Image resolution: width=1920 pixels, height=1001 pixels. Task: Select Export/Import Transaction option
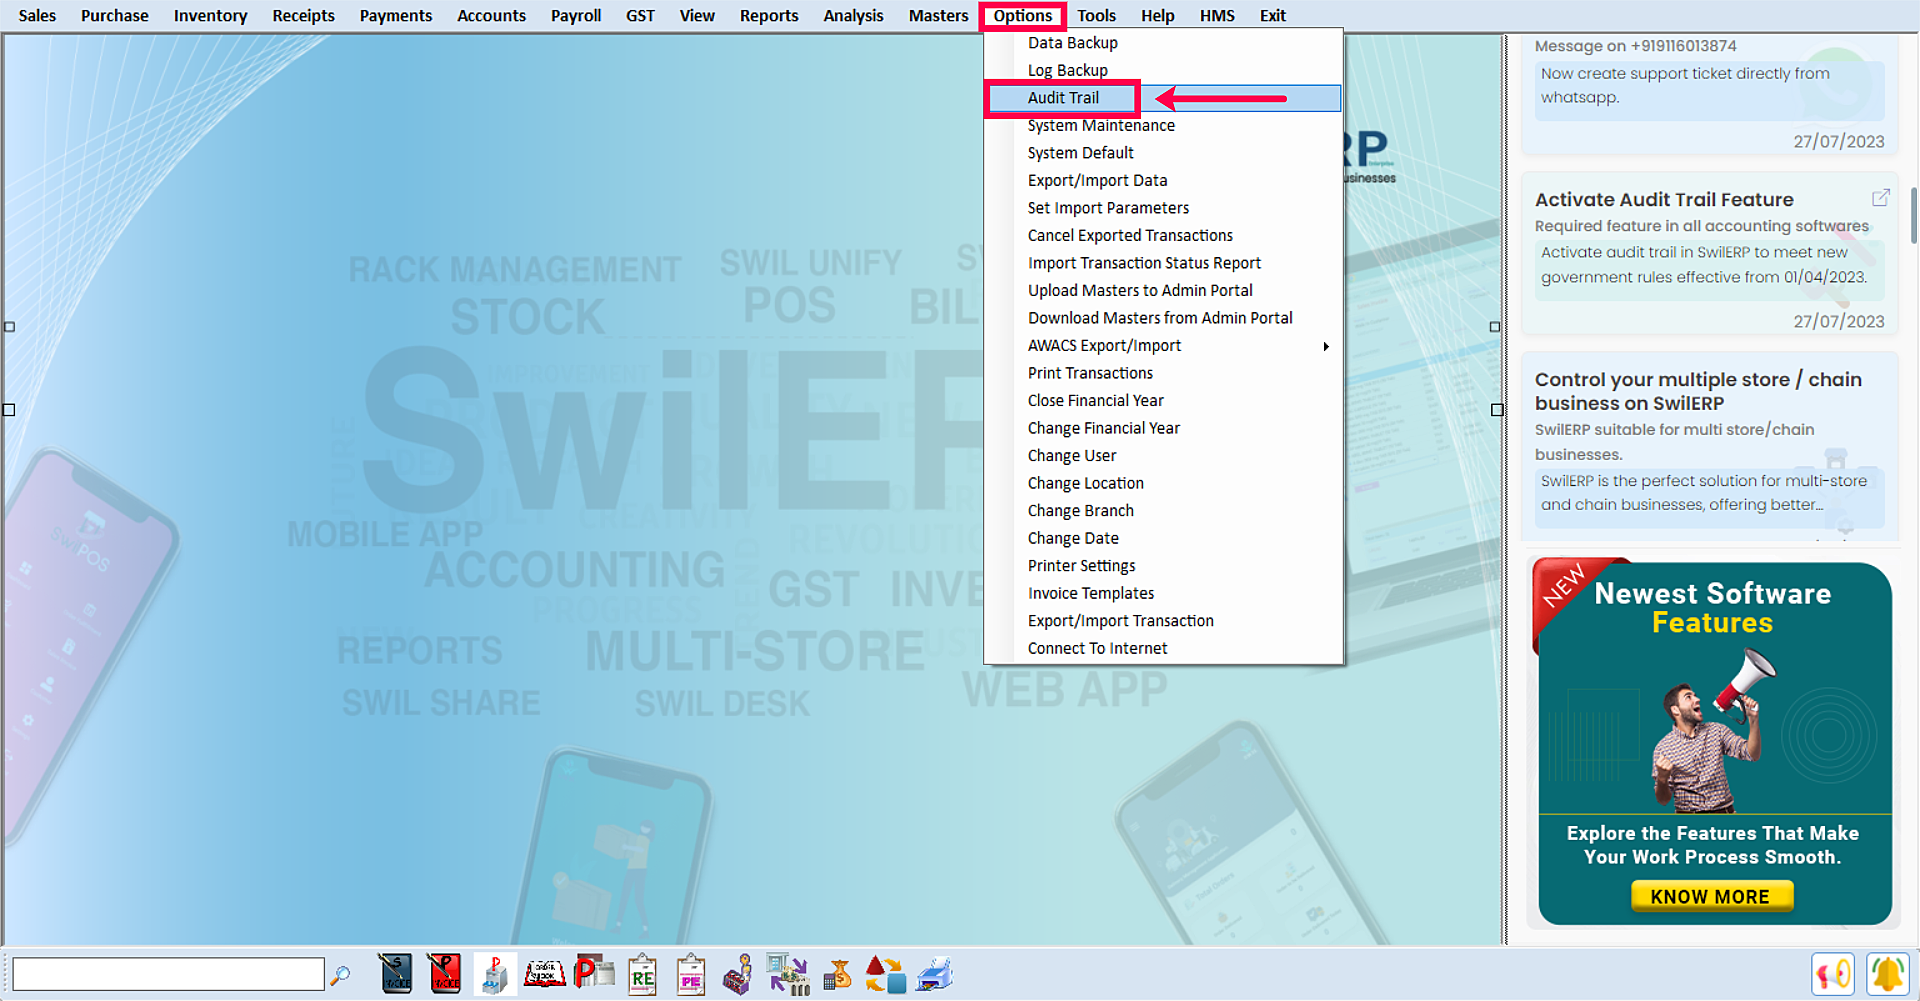pyautogui.click(x=1163, y=621)
